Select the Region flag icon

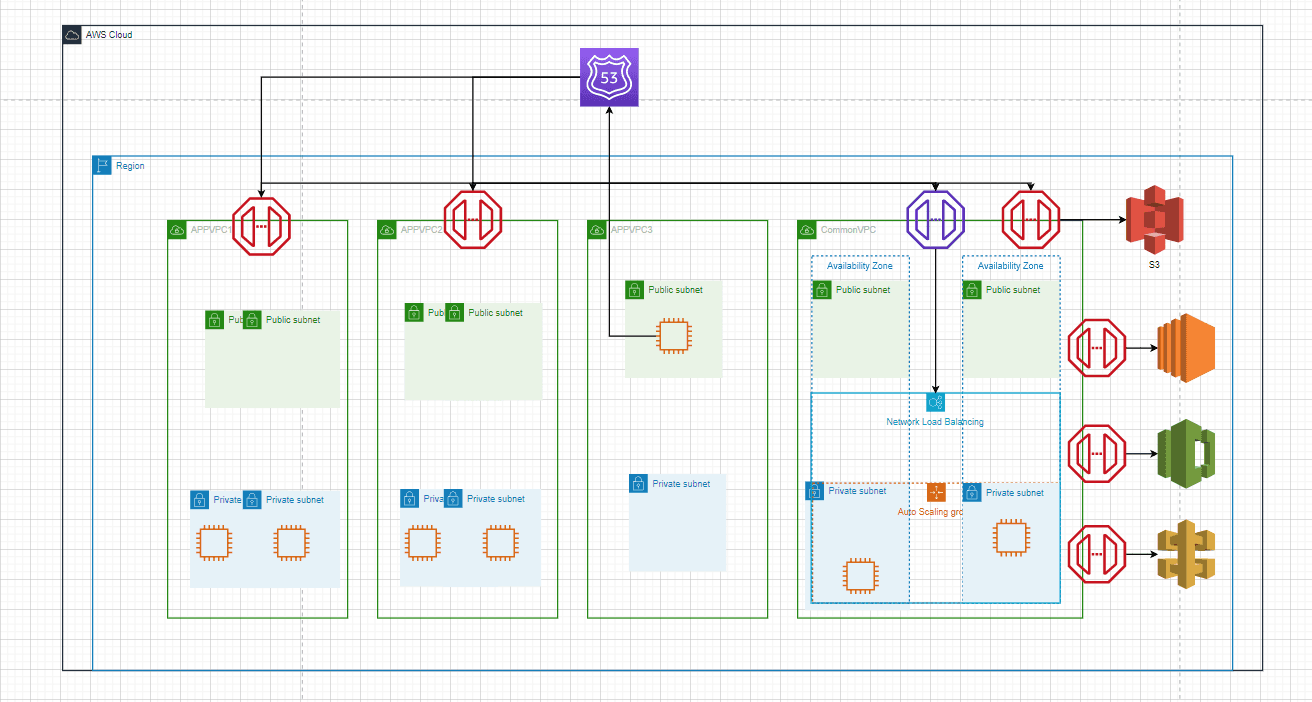102,166
